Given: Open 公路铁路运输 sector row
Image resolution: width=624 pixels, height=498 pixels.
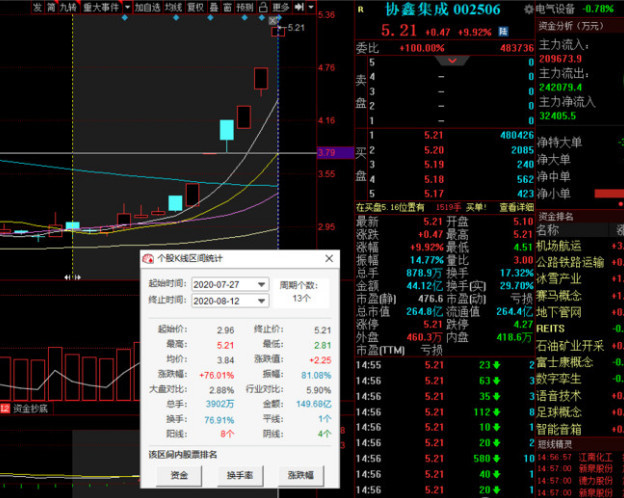Looking at the screenshot, I should click(570, 262).
